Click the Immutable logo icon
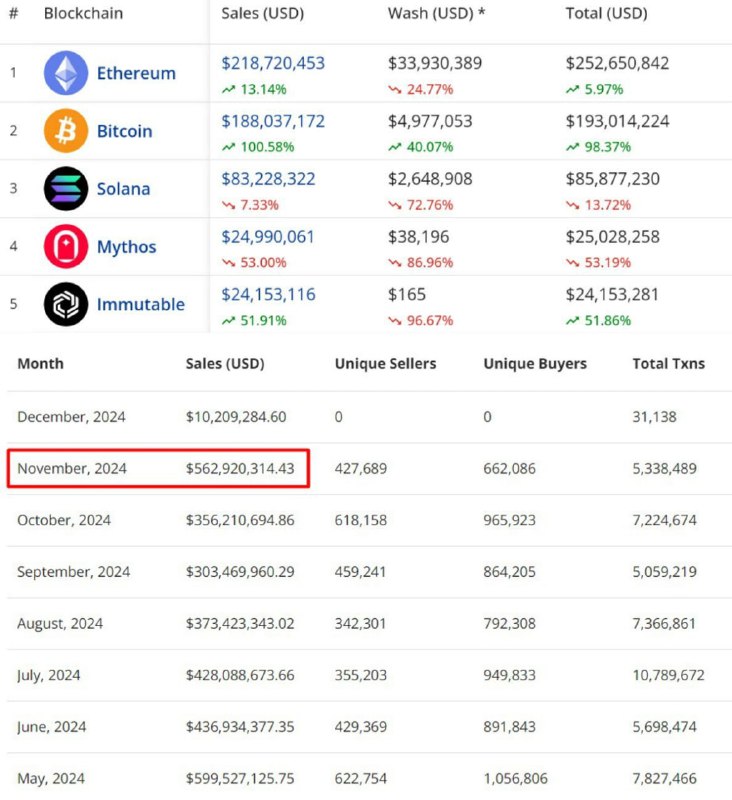This screenshot has width=732, height=800. click(x=66, y=304)
